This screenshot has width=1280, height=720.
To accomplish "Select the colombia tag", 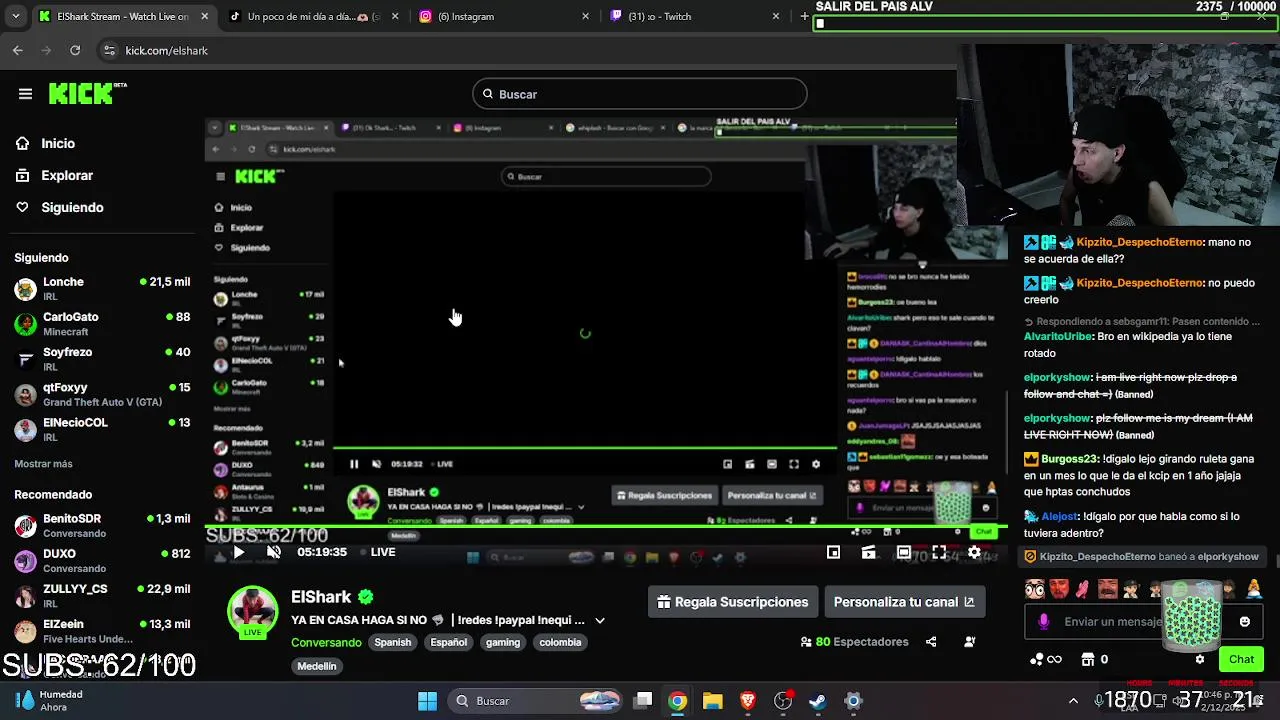I will click(x=560, y=642).
